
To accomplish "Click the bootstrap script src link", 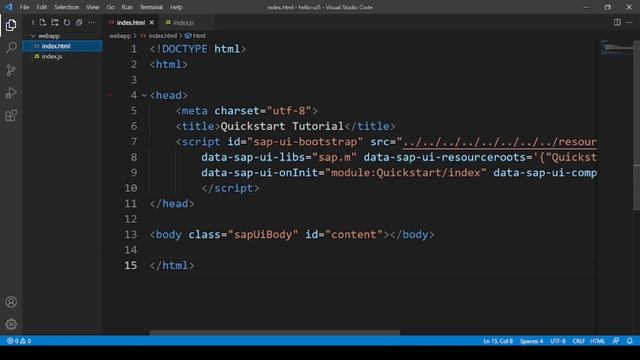I will pos(500,142).
